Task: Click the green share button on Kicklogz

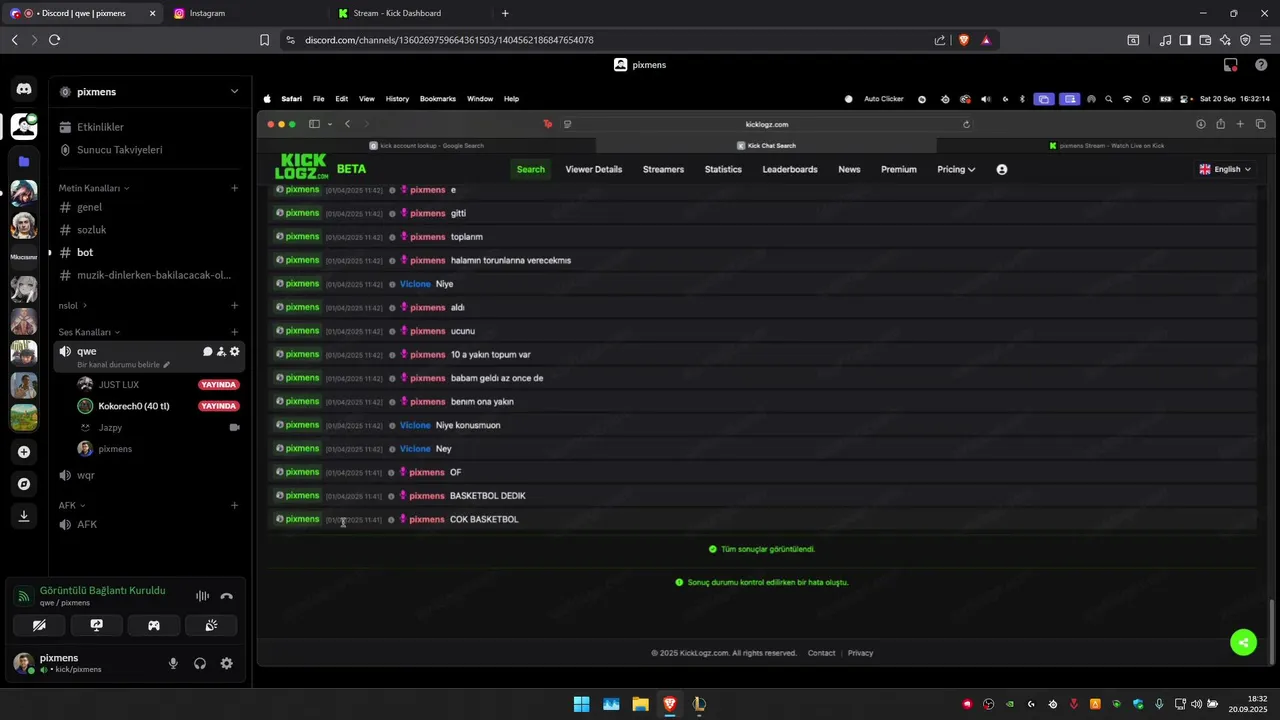Action: pos(1243,642)
